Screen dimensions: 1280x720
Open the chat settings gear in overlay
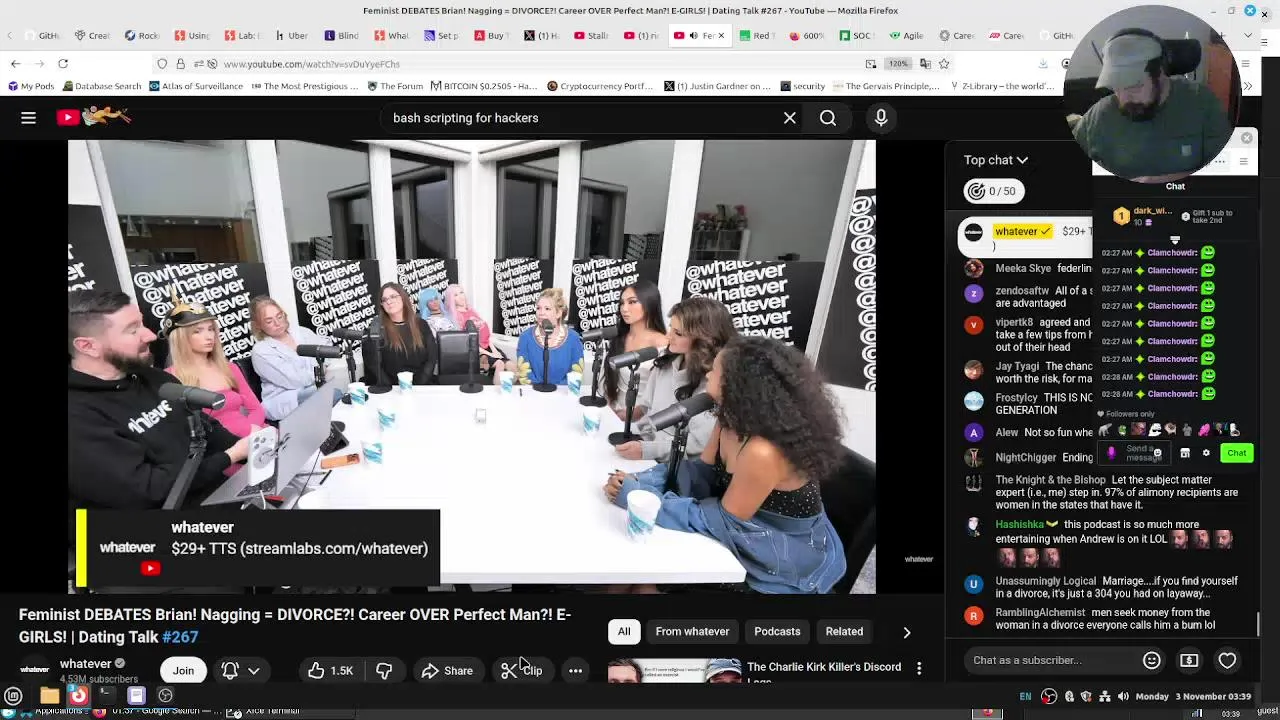click(x=1206, y=453)
